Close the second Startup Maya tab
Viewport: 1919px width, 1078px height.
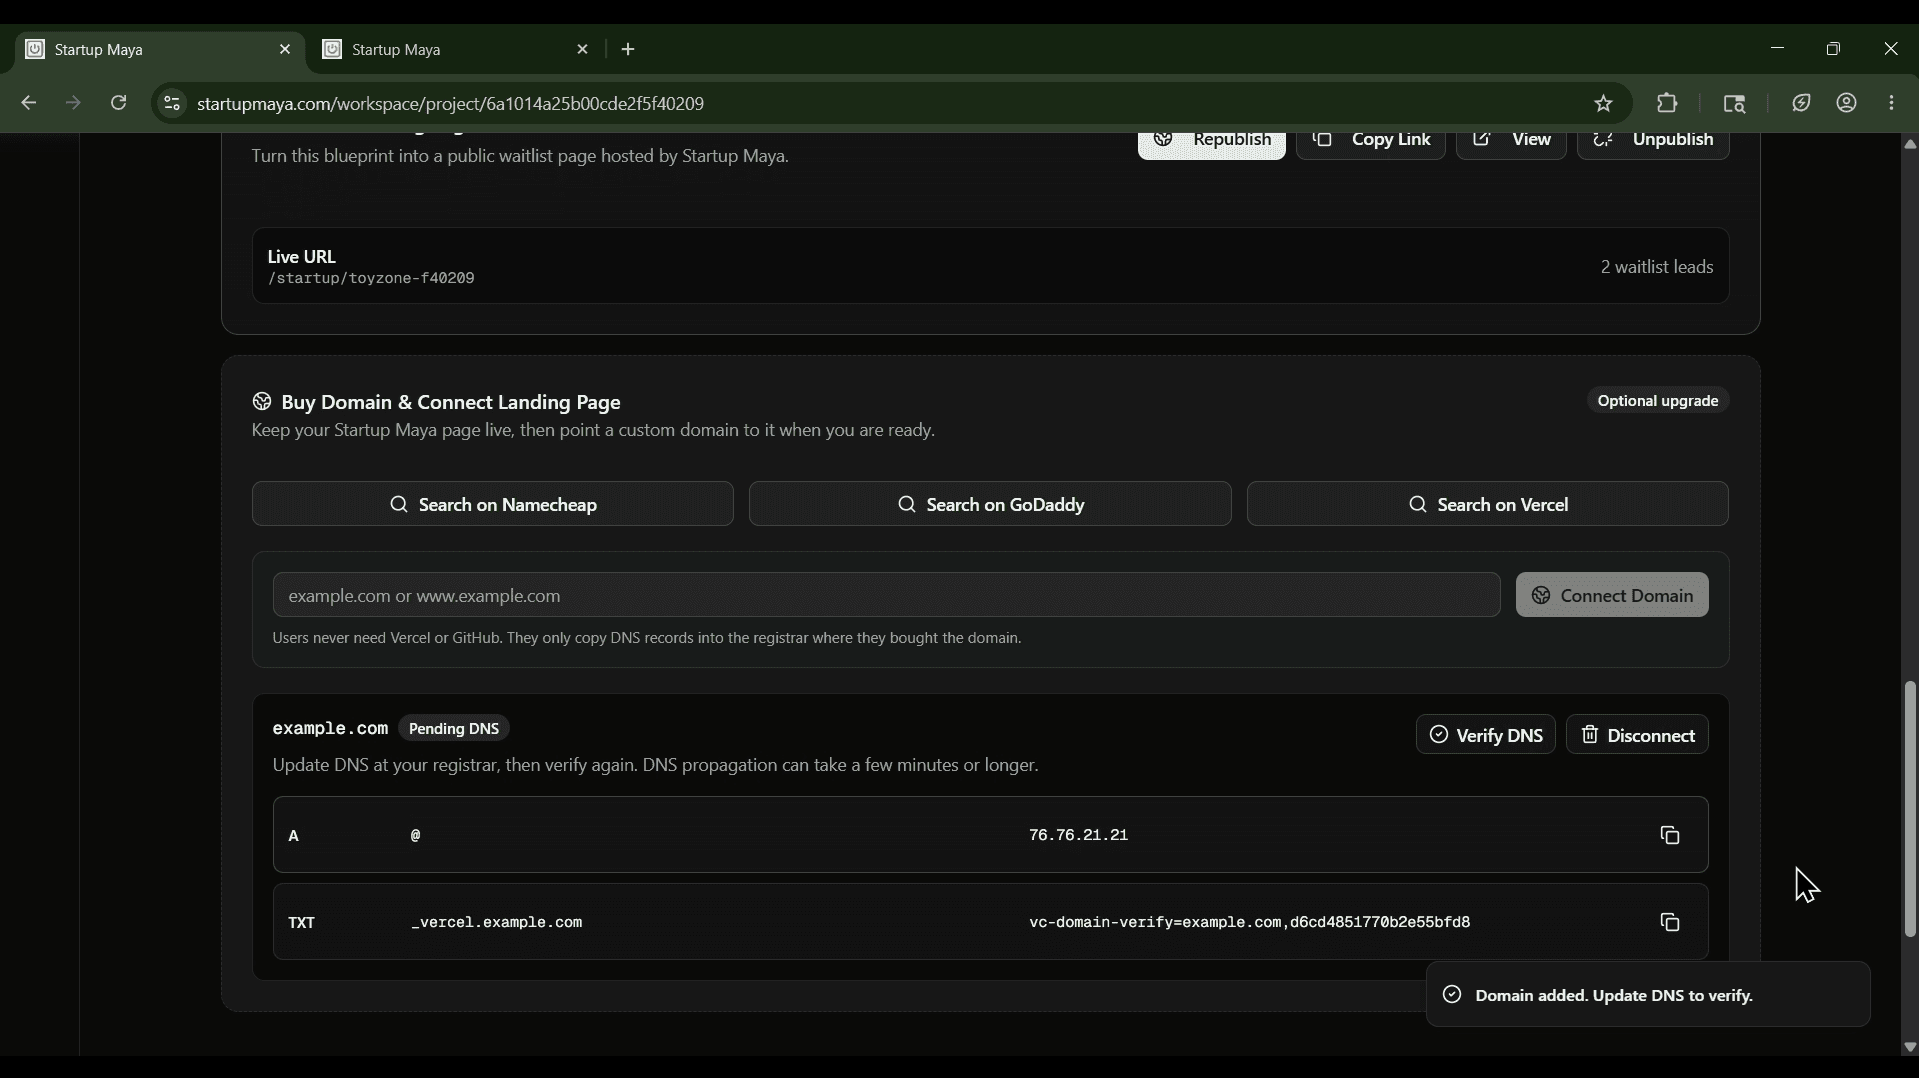point(583,49)
